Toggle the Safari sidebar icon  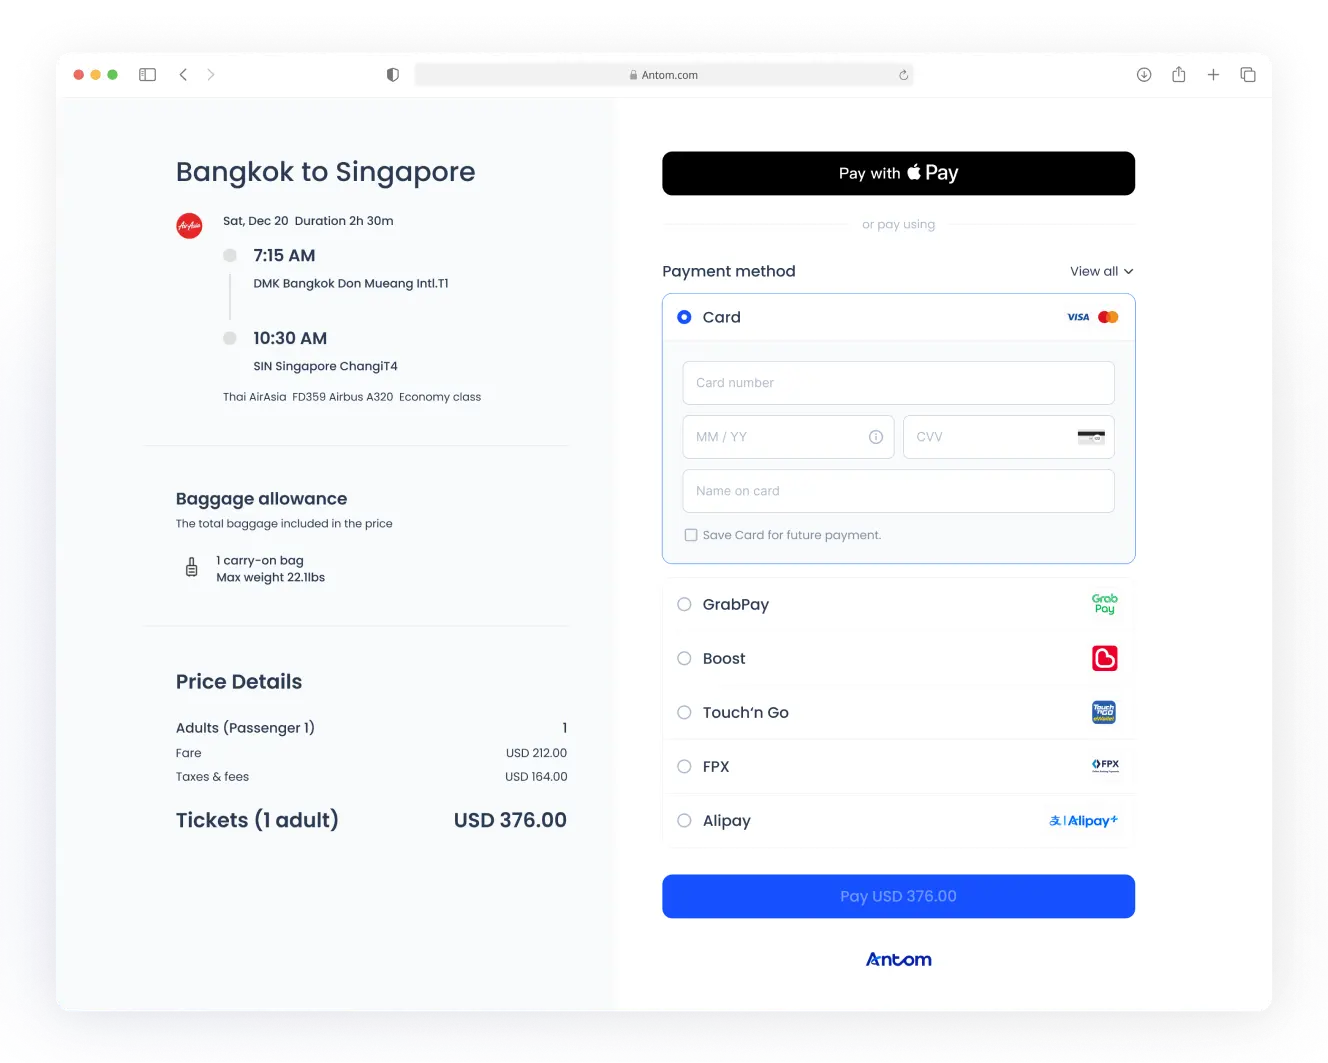coord(147,75)
